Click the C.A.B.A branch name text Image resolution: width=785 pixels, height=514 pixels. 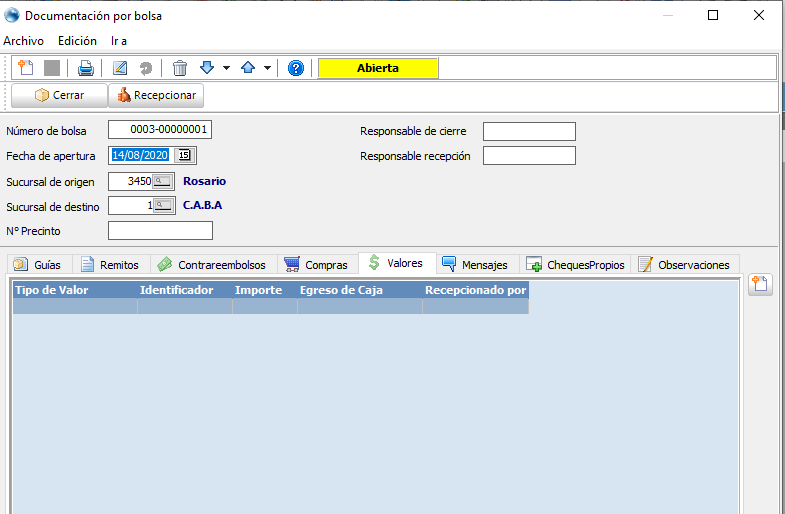coord(202,205)
